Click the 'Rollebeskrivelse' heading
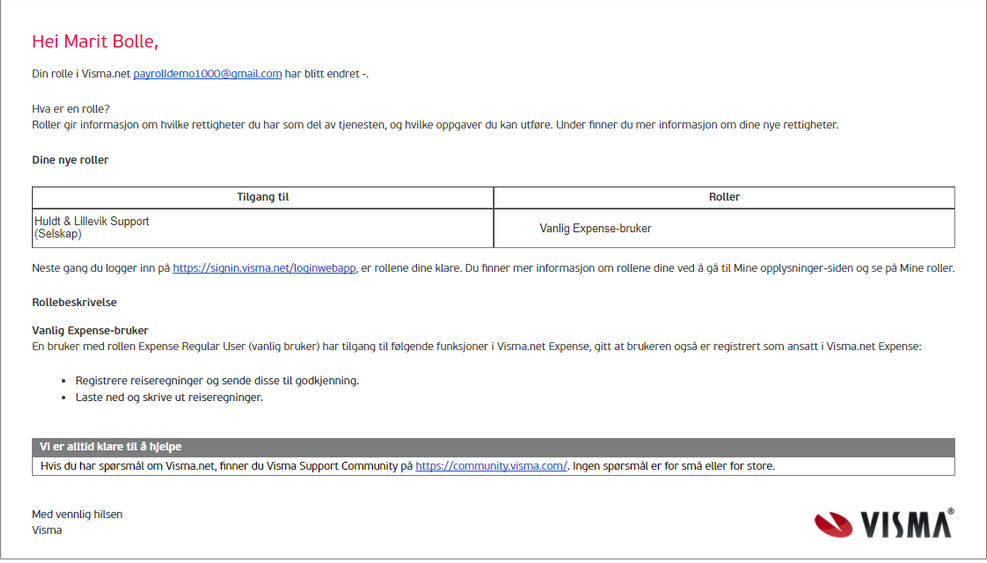The height and width of the screenshot is (563, 987). click(x=74, y=302)
